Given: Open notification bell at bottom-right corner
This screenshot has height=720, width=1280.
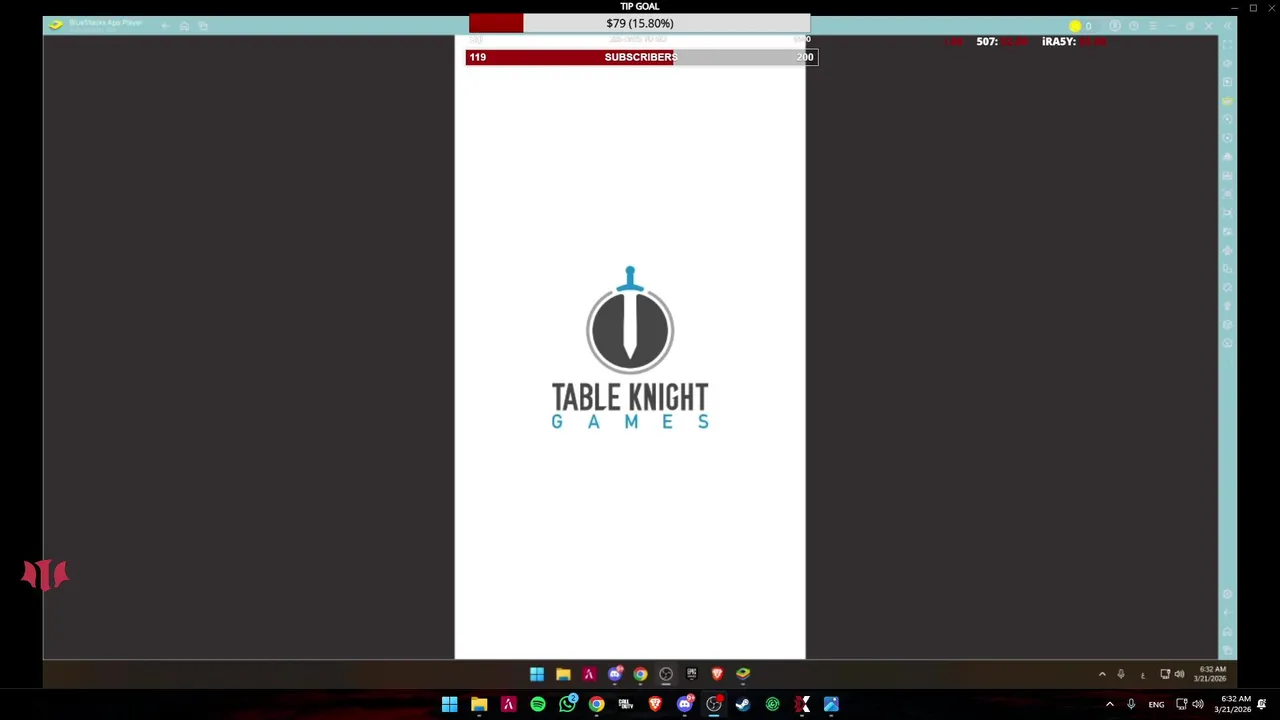Looking at the screenshot, I should tap(1262, 705).
